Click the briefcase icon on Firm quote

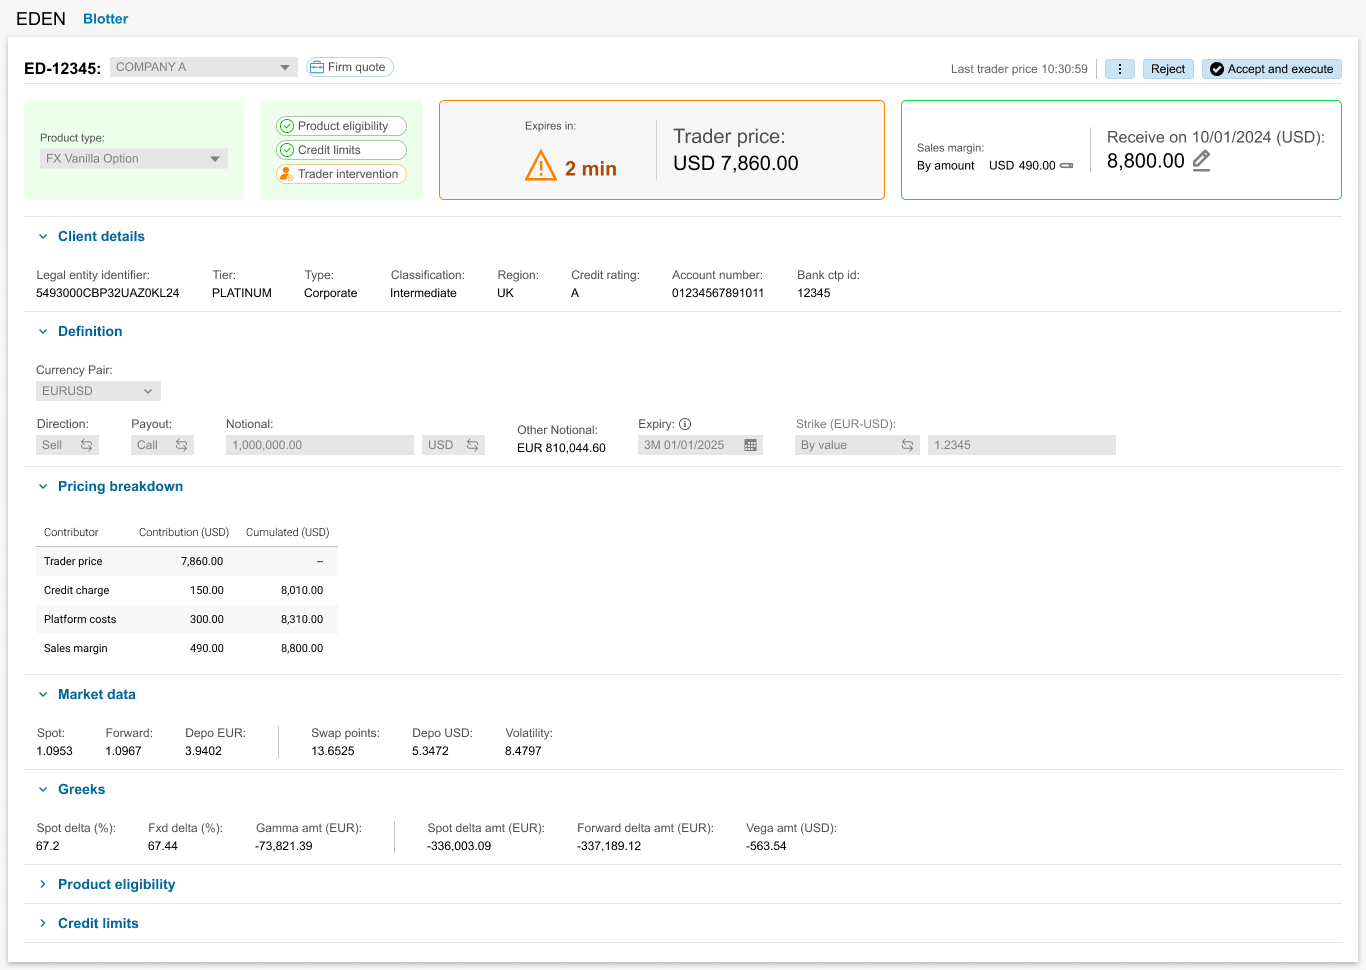(x=317, y=67)
